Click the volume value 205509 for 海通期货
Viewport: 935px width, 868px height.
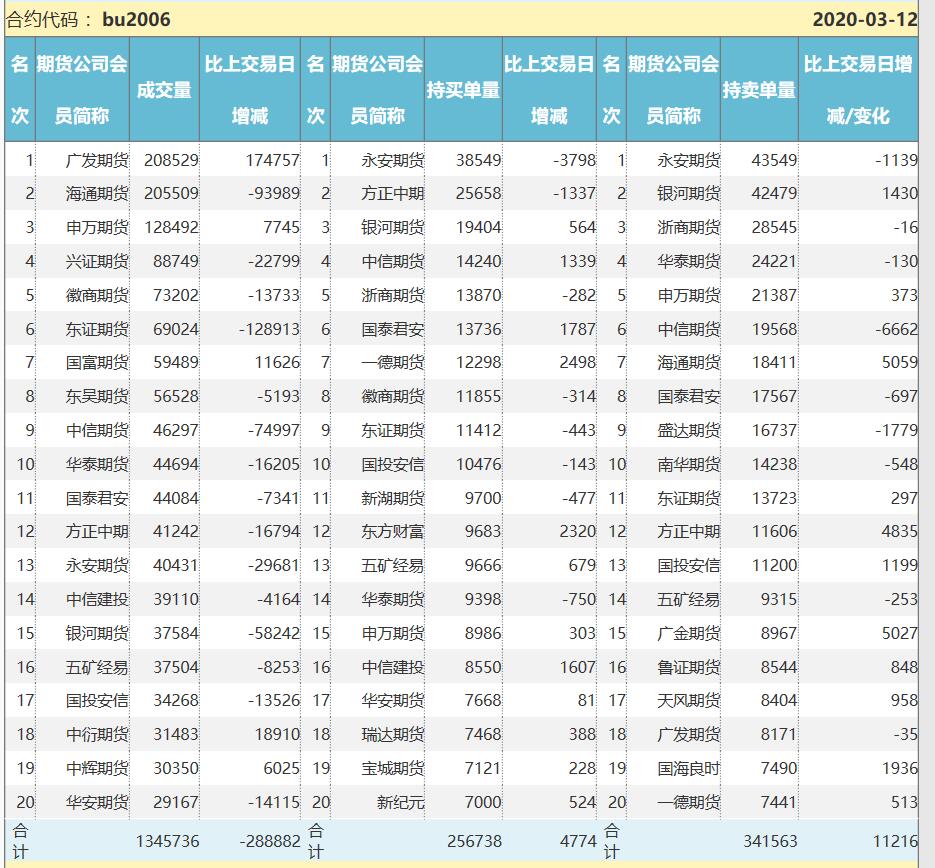coord(171,194)
